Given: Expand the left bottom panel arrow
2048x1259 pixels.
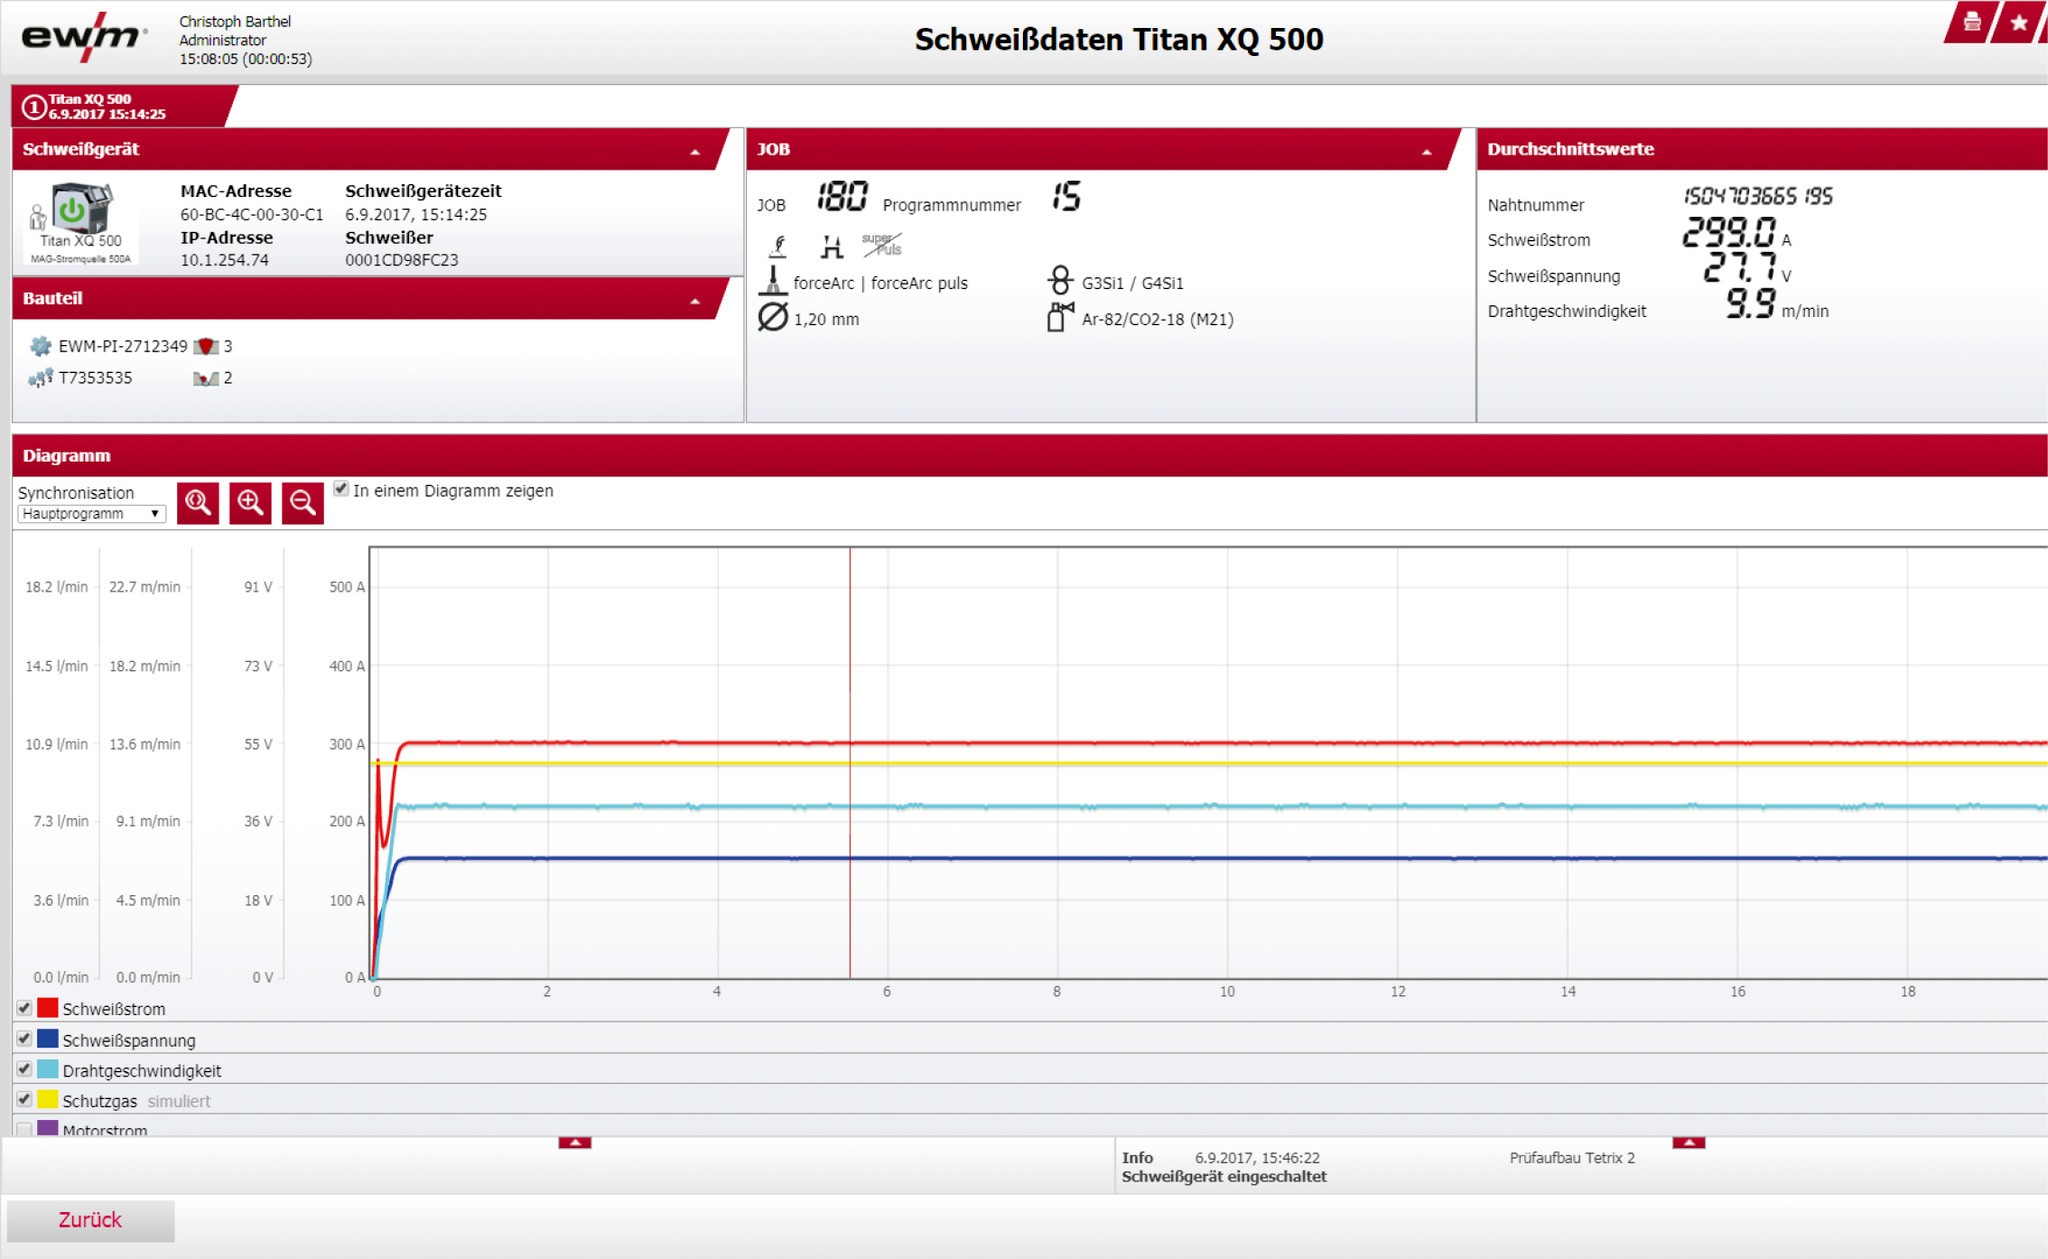Looking at the screenshot, I should [x=575, y=1142].
